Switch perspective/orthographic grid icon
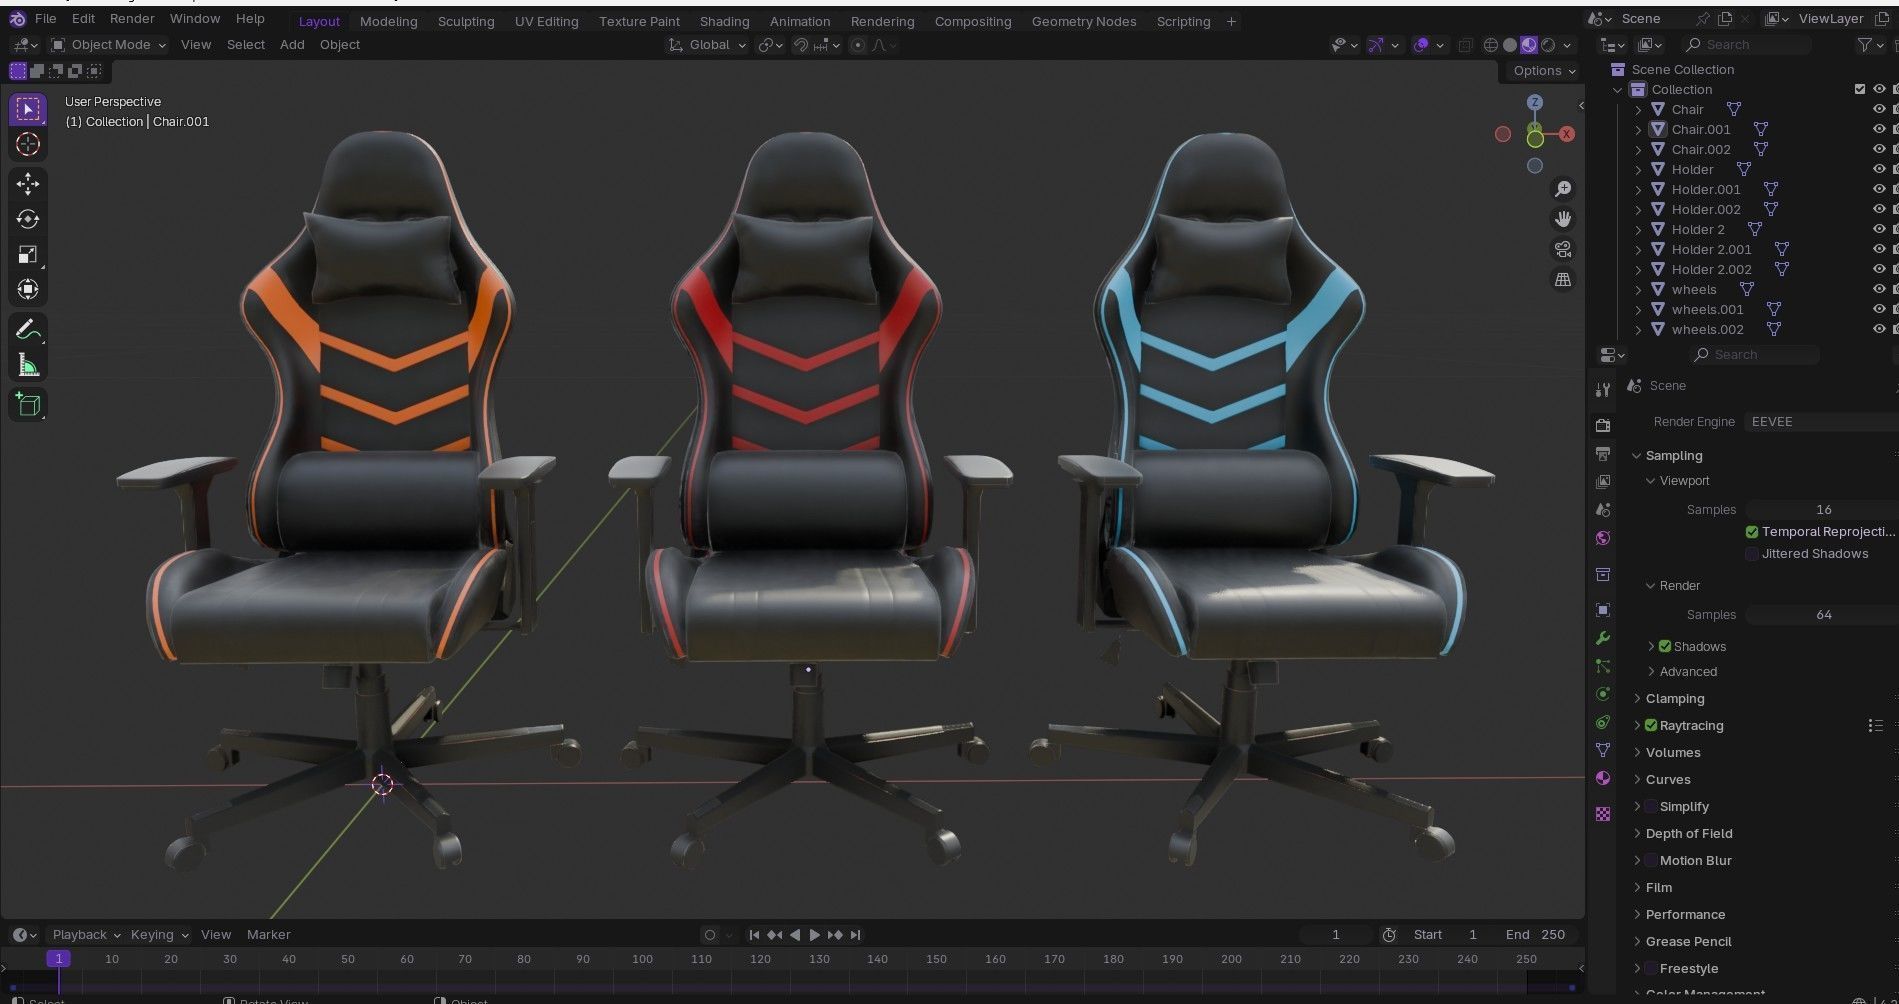The height and width of the screenshot is (1004, 1899). pyautogui.click(x=1562, y=279)
